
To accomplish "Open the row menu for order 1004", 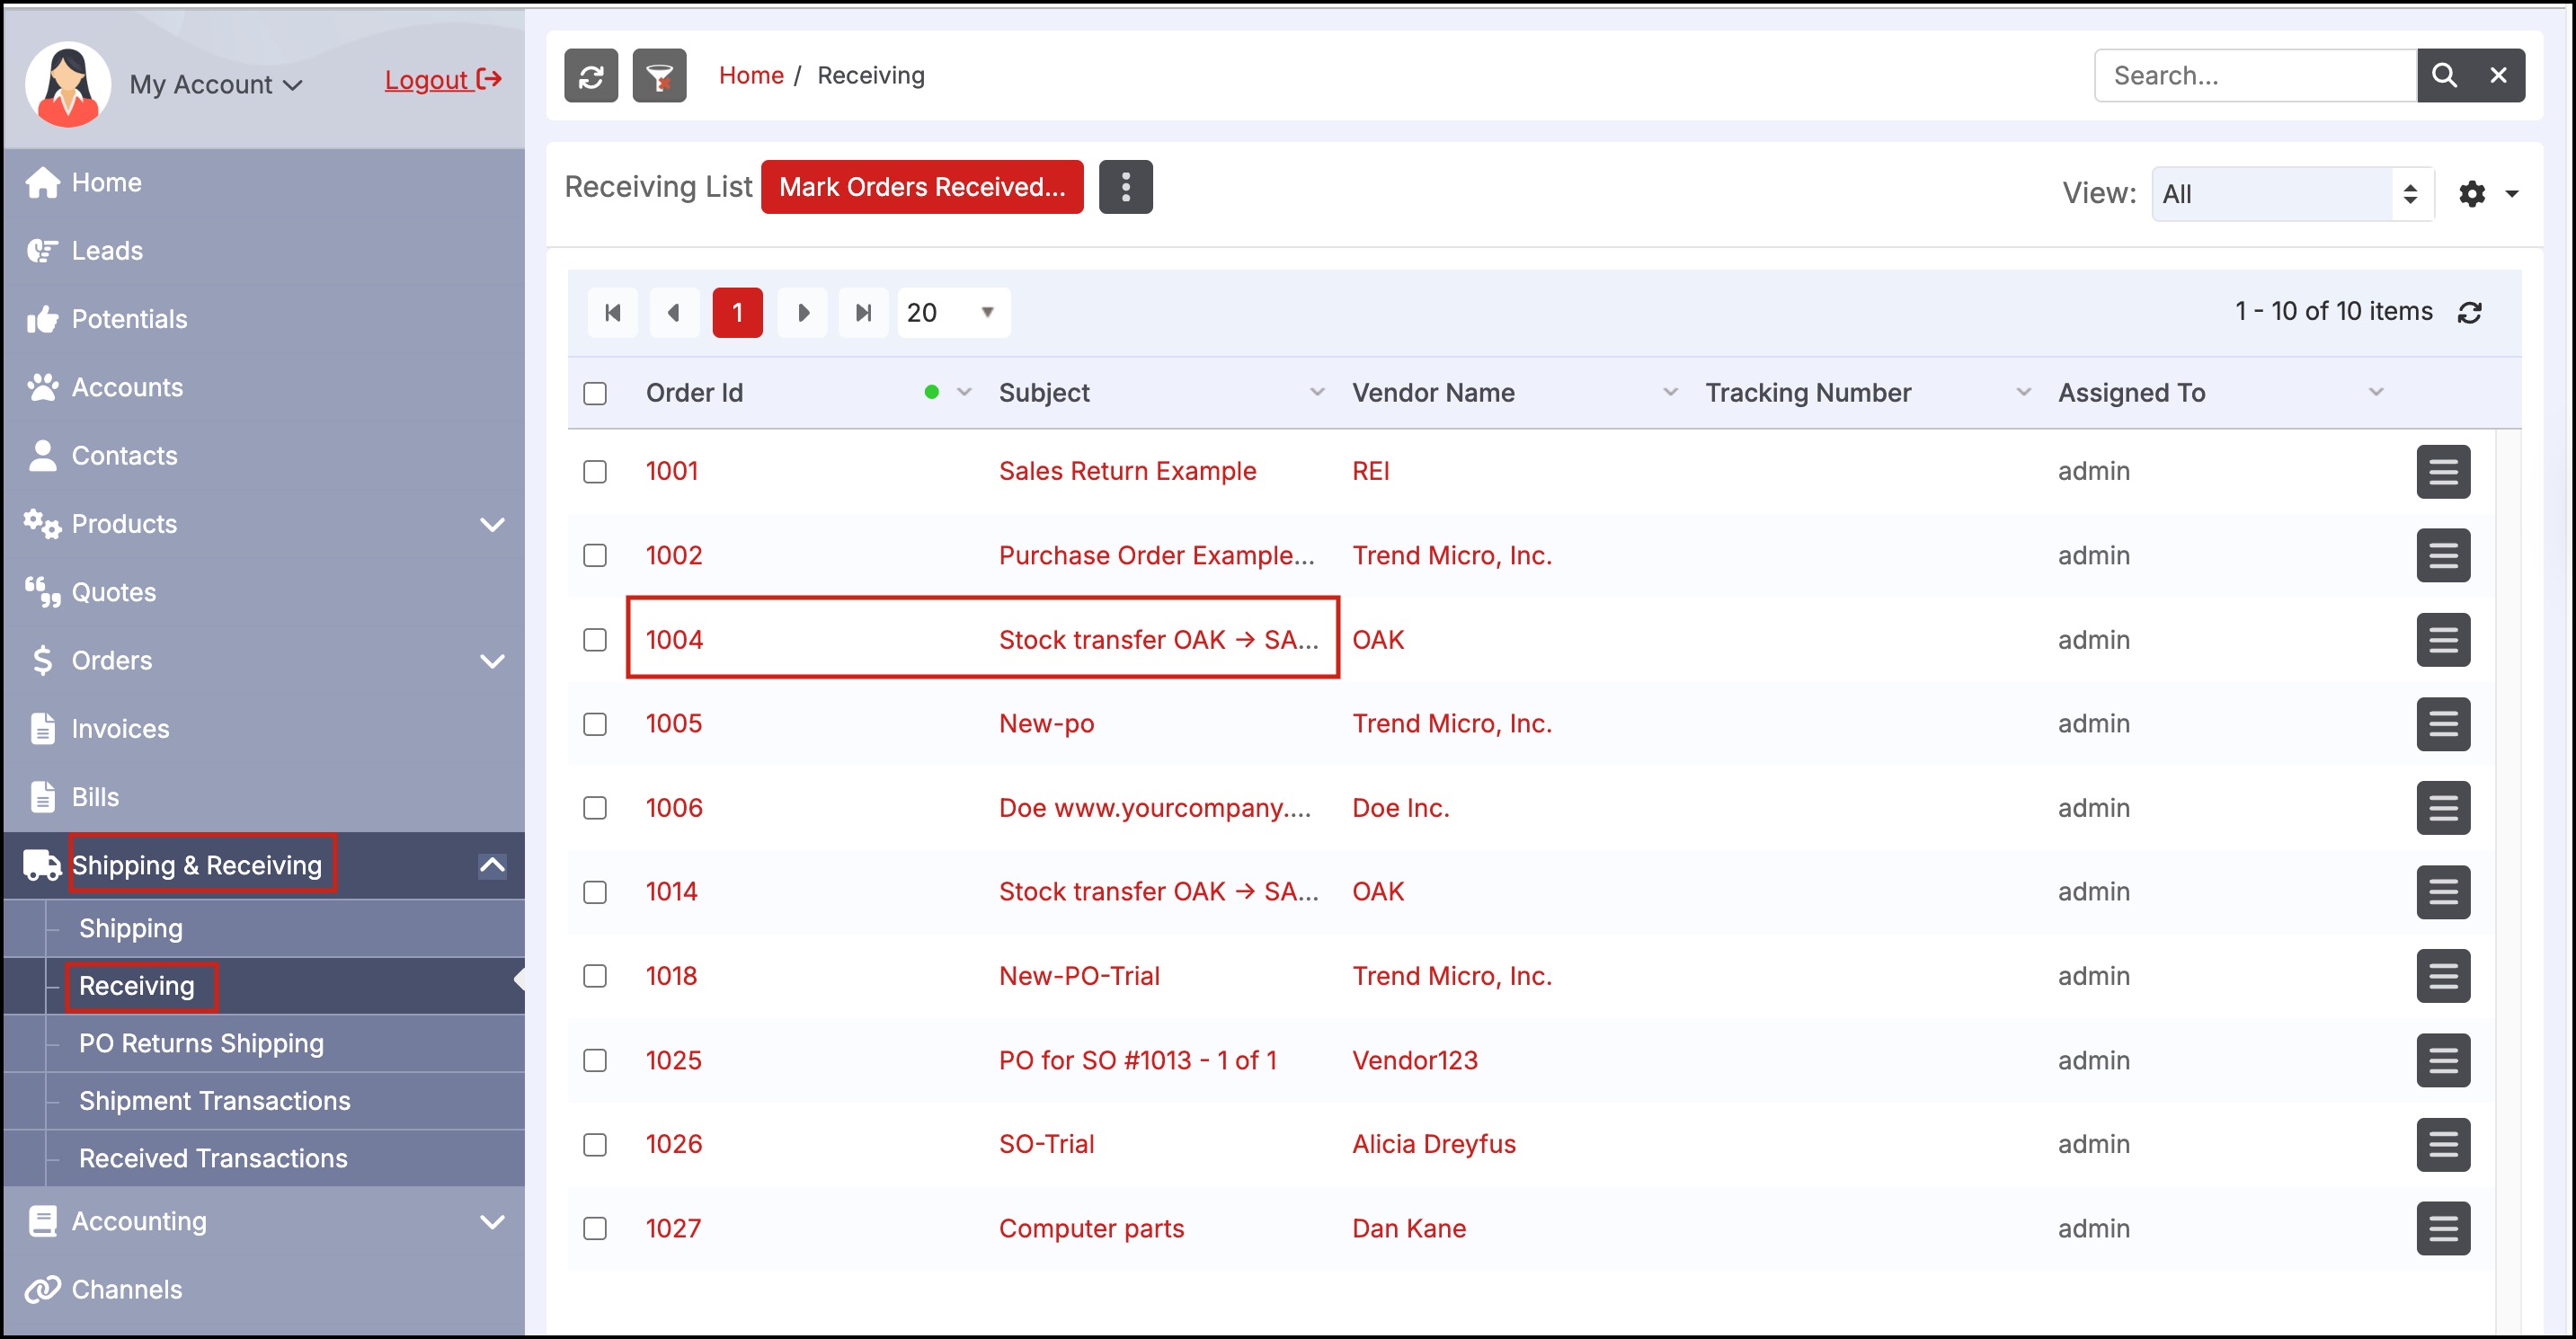I will pos(2443,640).
